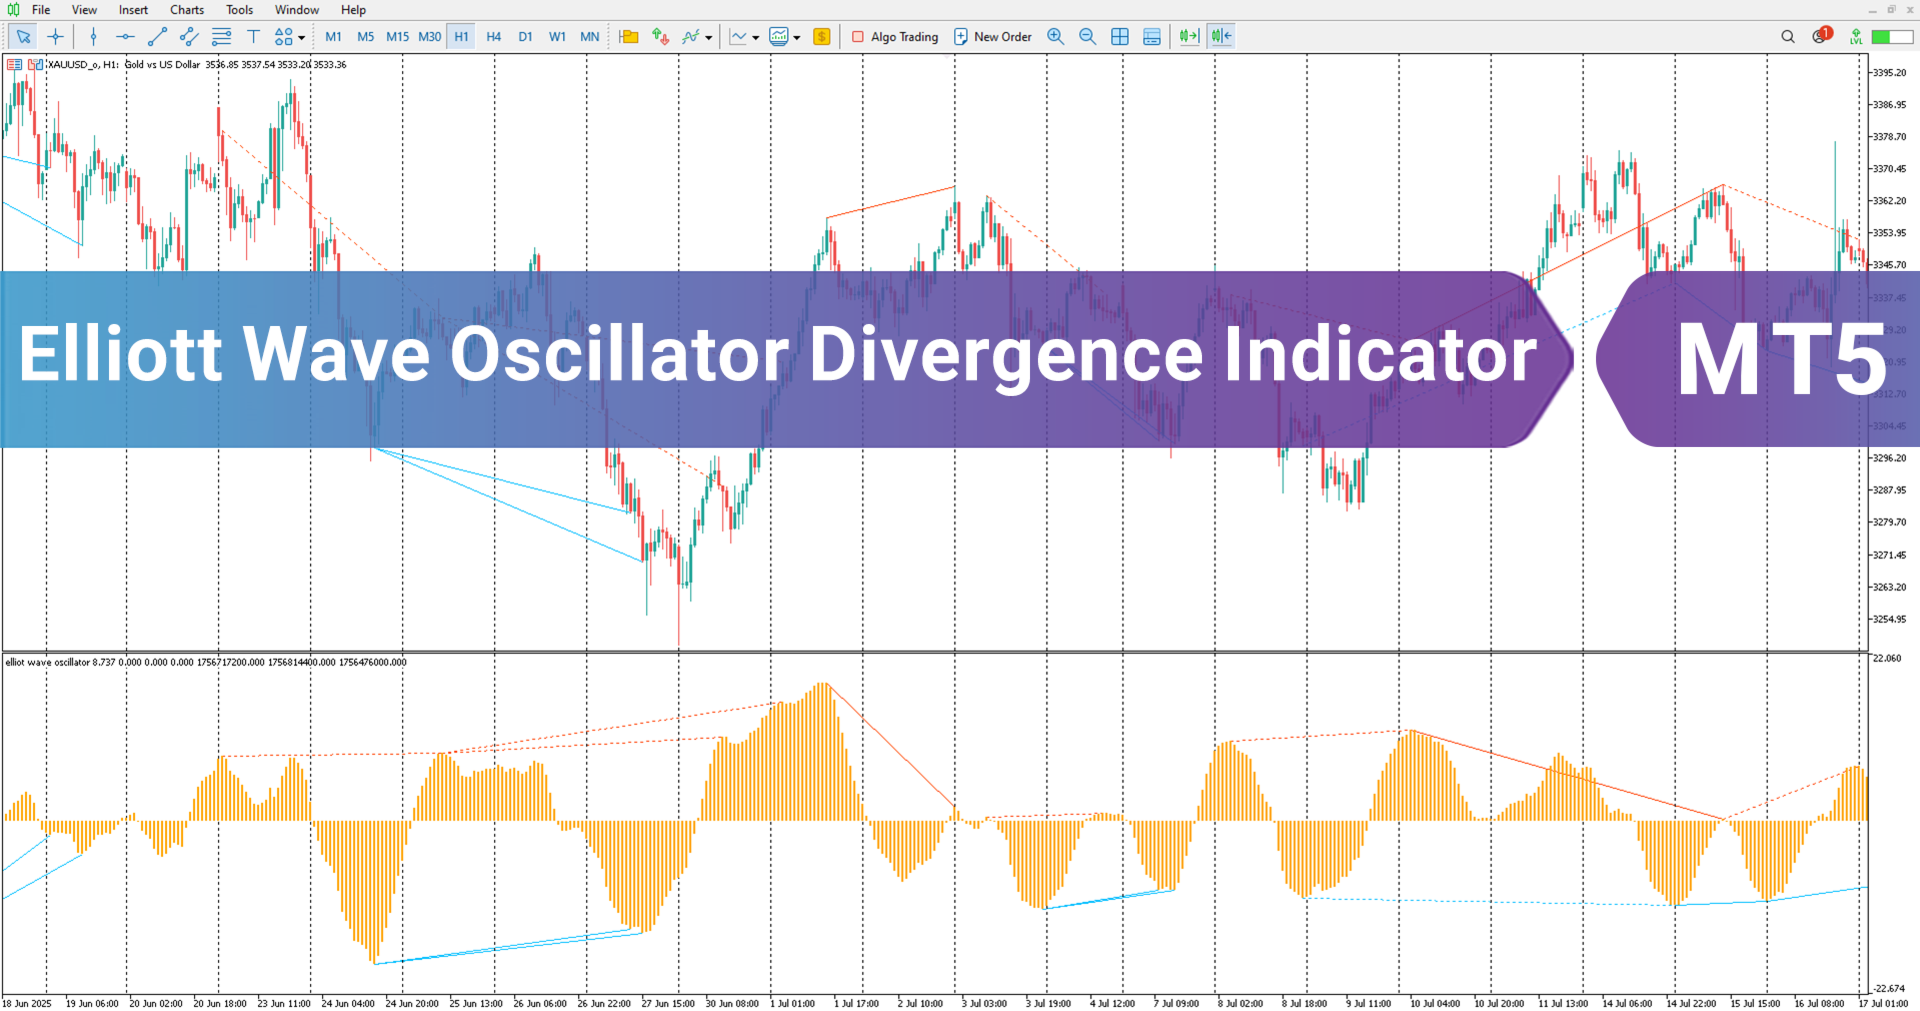Select the Fibonacci retracement tool
Screen dimensions: 1920x1011
pos(221,37)
